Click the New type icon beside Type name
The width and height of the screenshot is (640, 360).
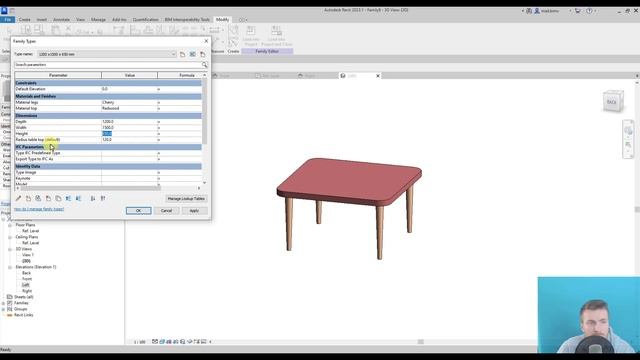(x=182, y=54)
